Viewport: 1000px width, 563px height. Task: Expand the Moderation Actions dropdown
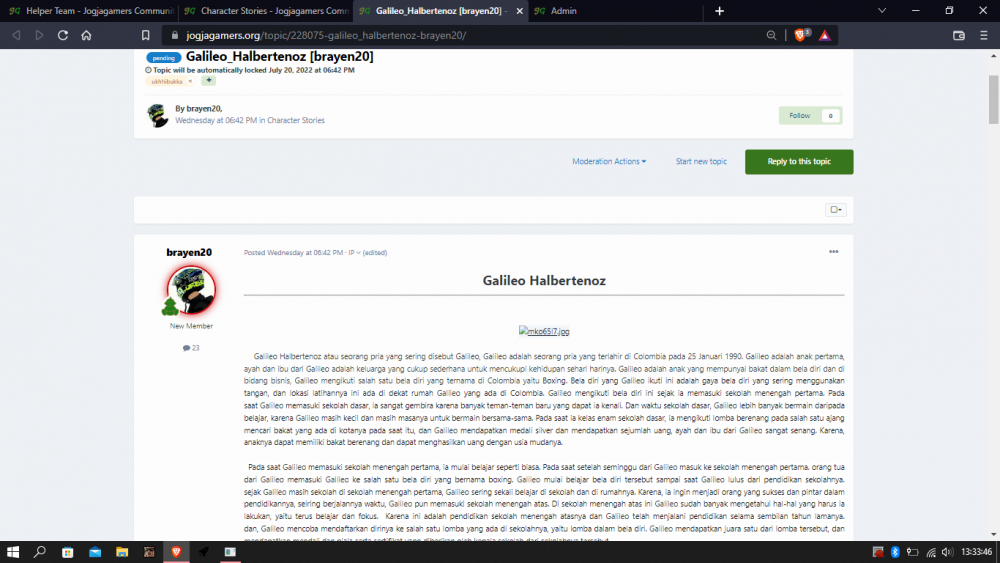click(609, 161)
